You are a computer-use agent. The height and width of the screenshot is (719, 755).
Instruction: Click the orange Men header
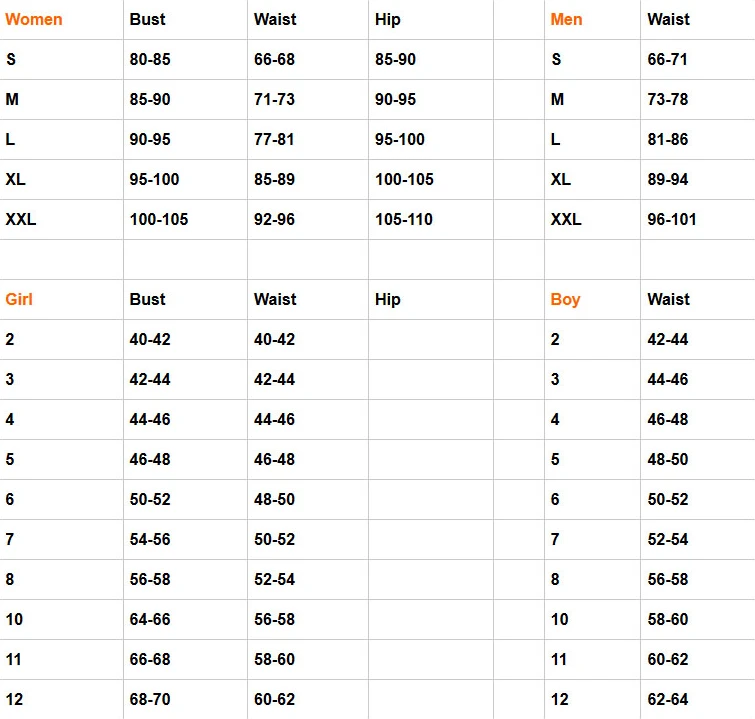pos(566,19)
